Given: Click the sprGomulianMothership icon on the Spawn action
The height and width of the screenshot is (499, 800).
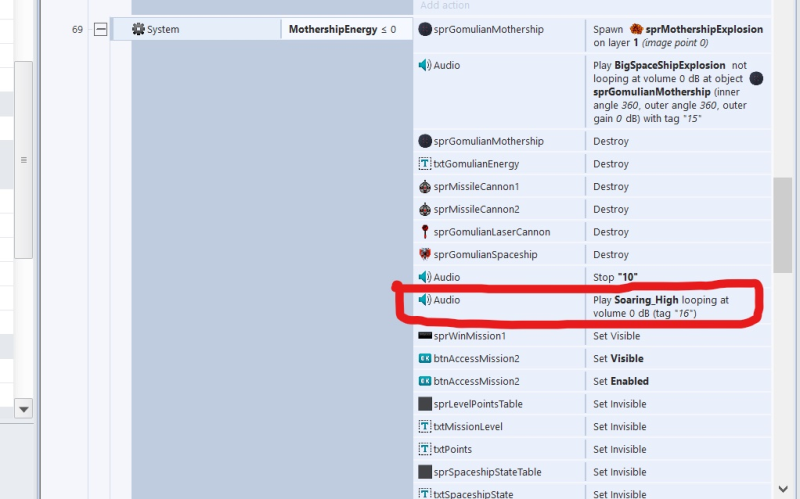Looking at the screenshot, I should [x=425, y=30].
